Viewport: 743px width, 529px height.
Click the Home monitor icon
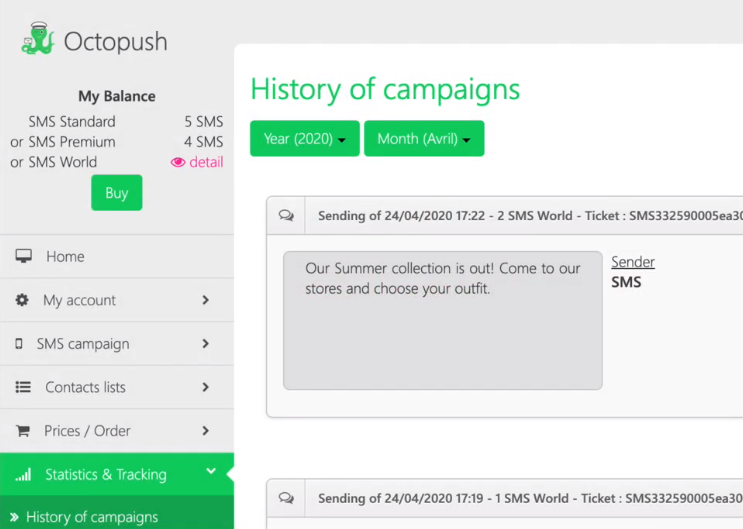pos(23,256)
